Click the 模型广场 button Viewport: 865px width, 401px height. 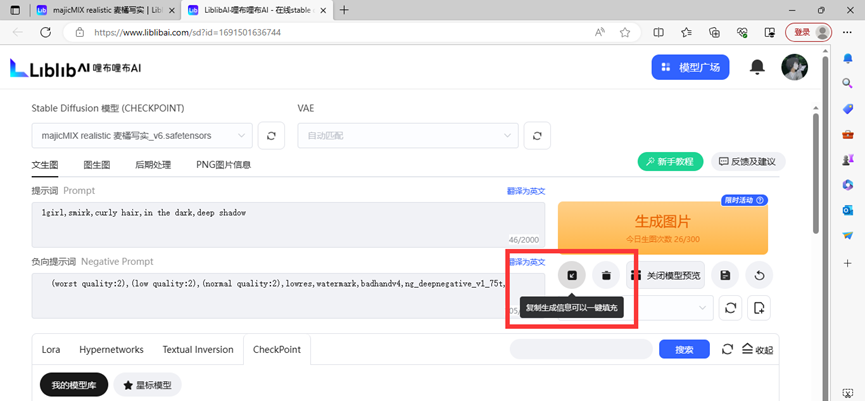tap(690, 67)
